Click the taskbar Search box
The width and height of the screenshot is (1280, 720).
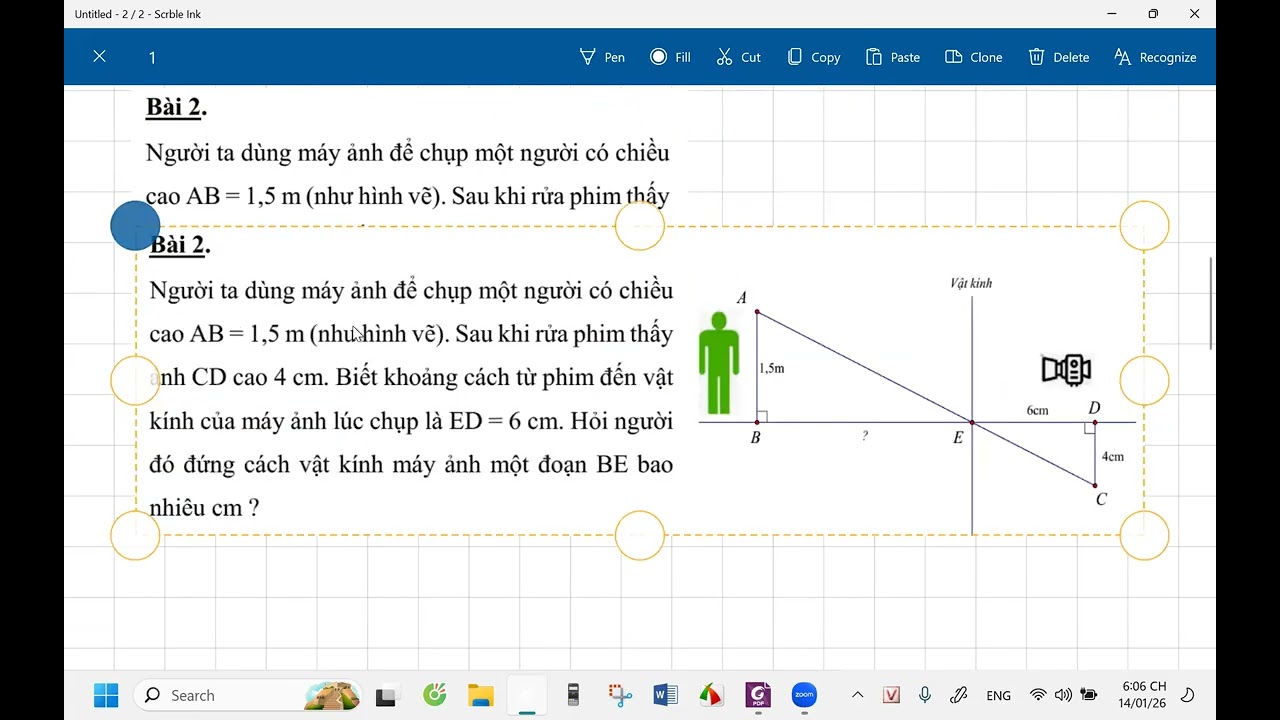[x=248, y=695]
